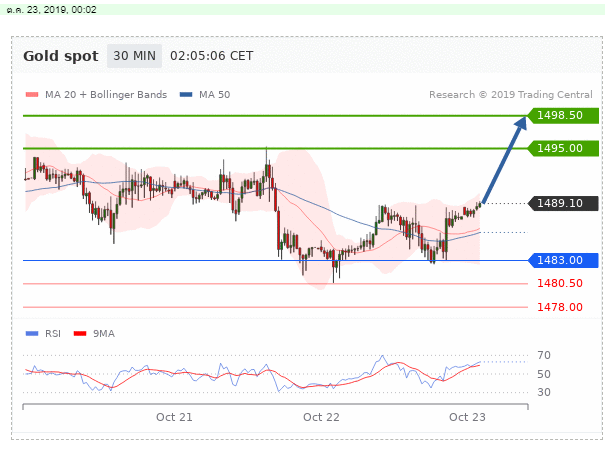Select the MA 50 legend label
The image size is (605, 450).
tap(215, 95)
